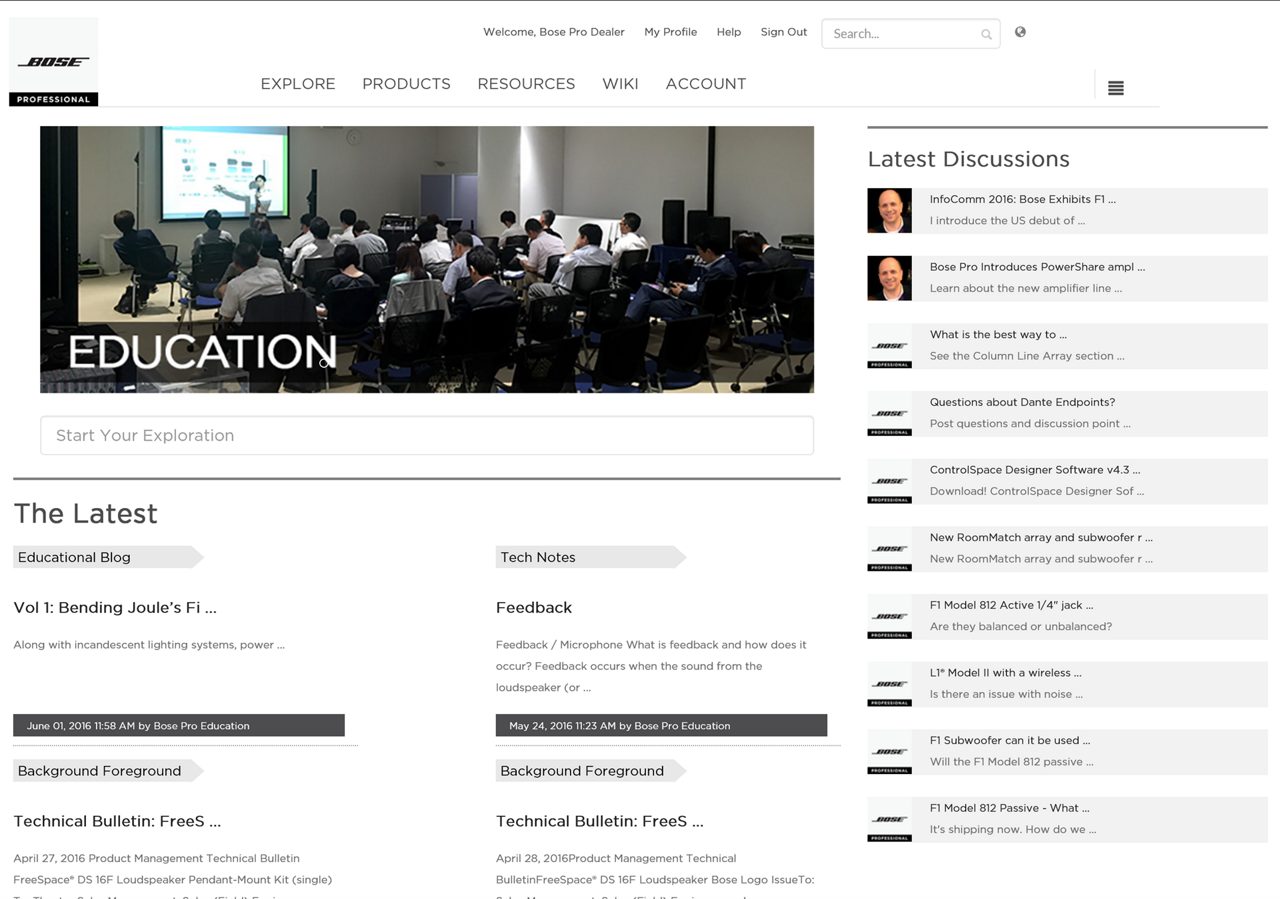
Task: Open the PRODUCTS menu
Action: tap(406, 84)
